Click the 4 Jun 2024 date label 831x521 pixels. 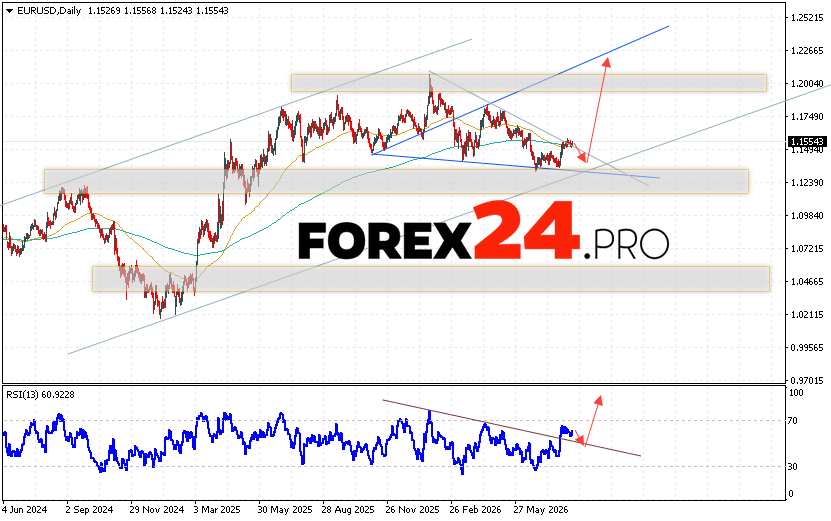(24, 510)
